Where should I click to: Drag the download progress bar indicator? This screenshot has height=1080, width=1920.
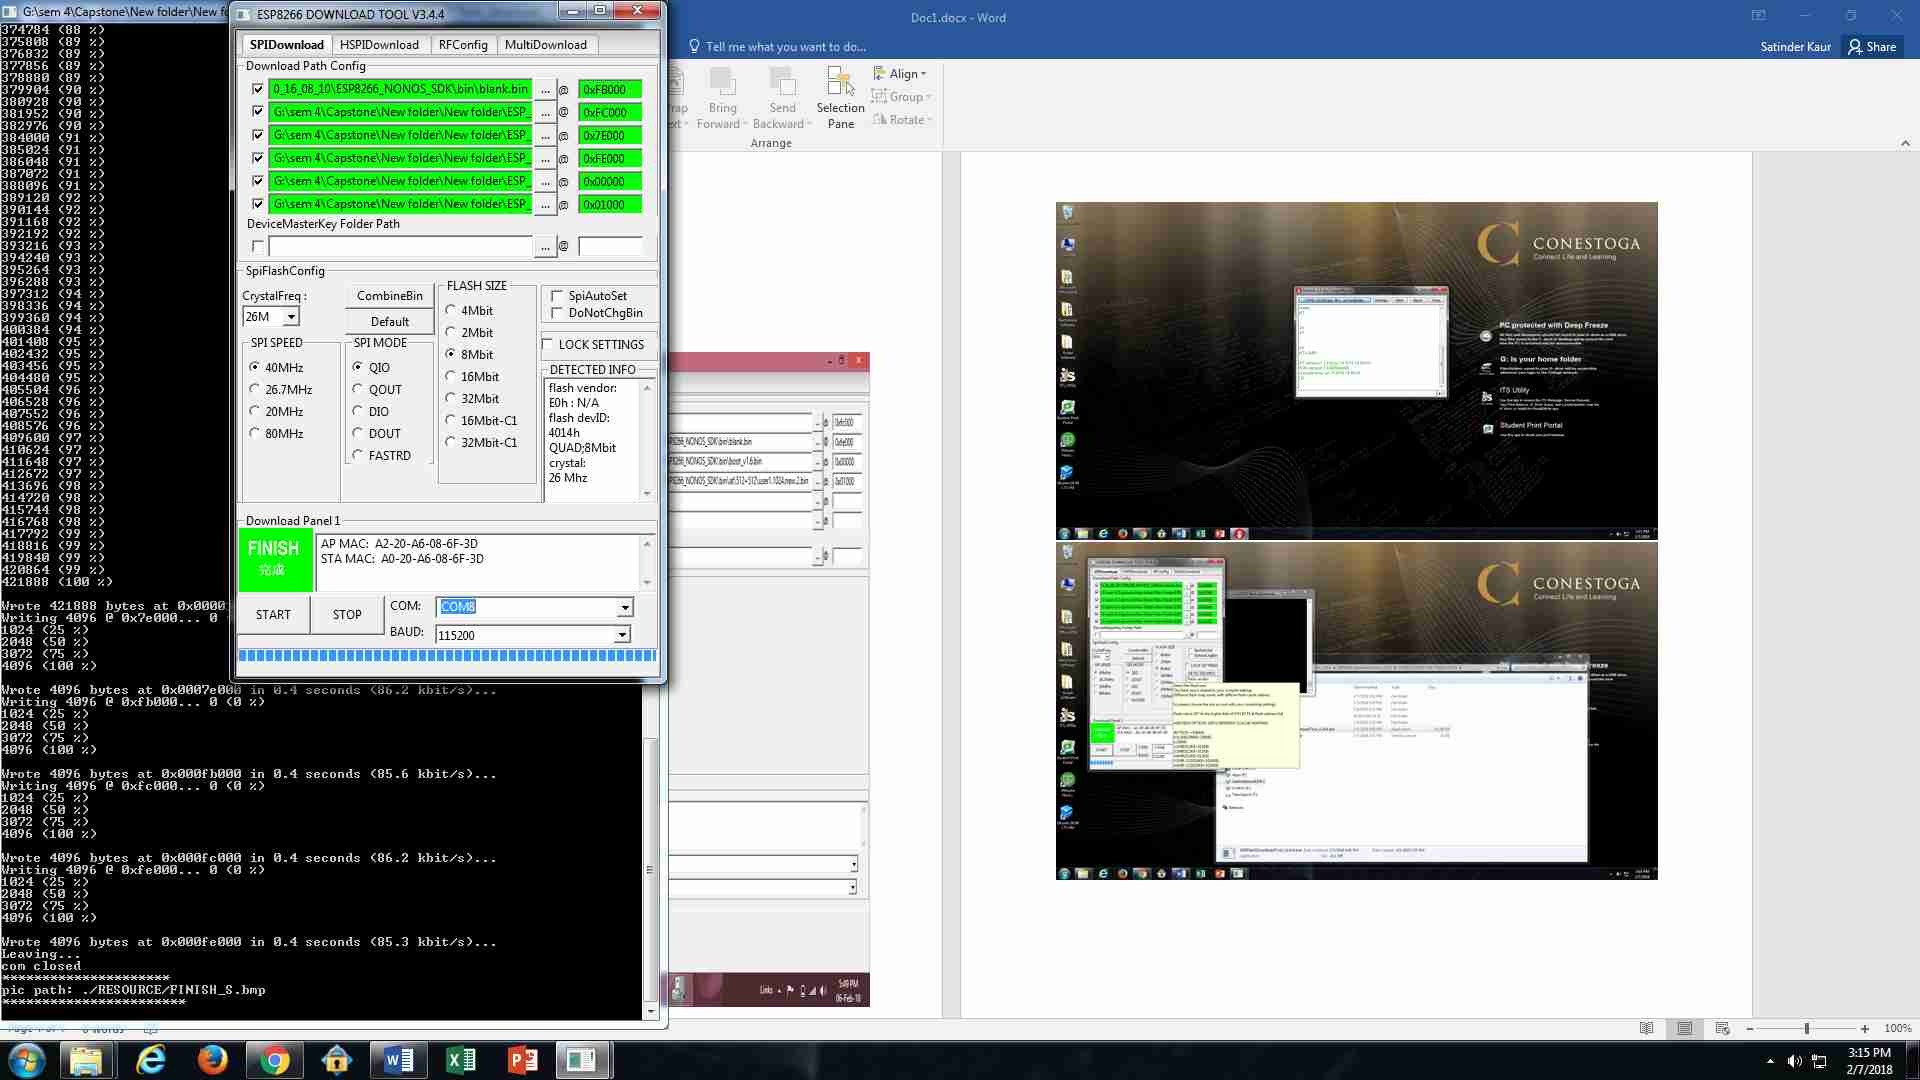click(446, 655)
